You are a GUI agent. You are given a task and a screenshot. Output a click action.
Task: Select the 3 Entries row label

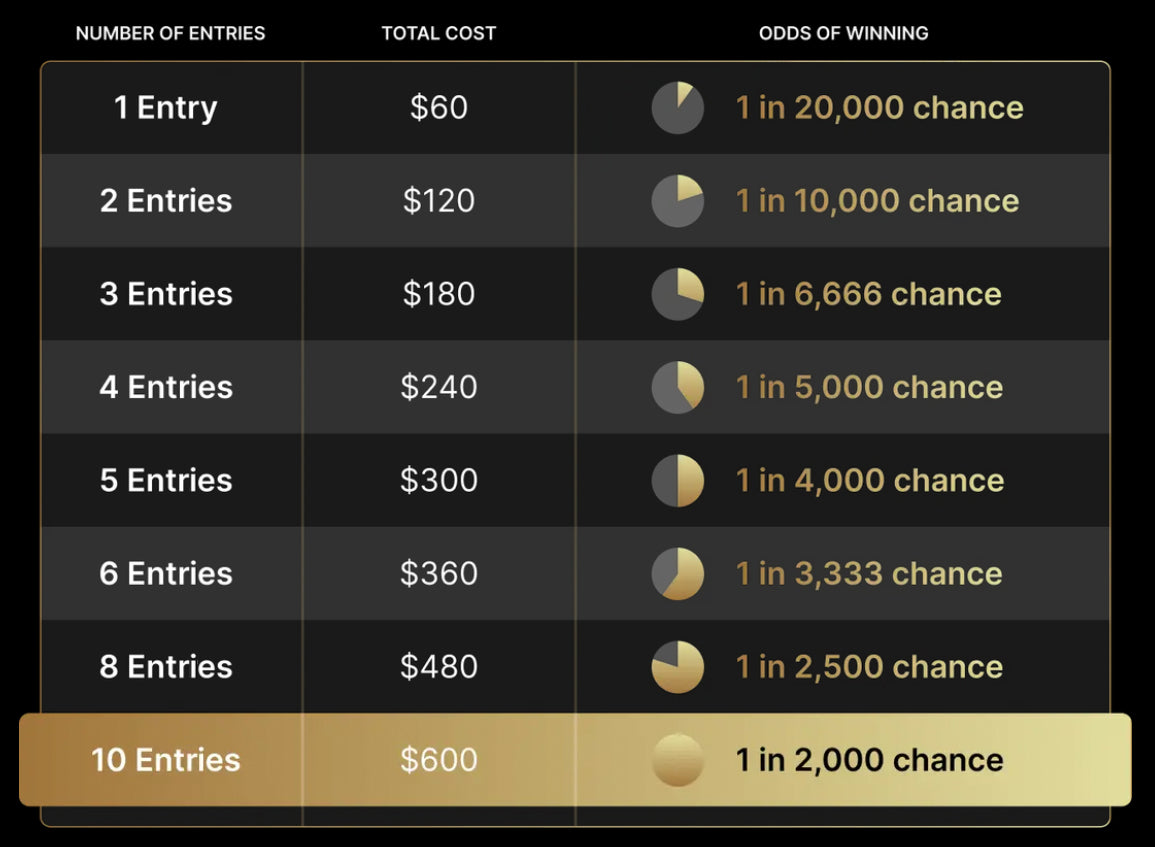point(166,294)
